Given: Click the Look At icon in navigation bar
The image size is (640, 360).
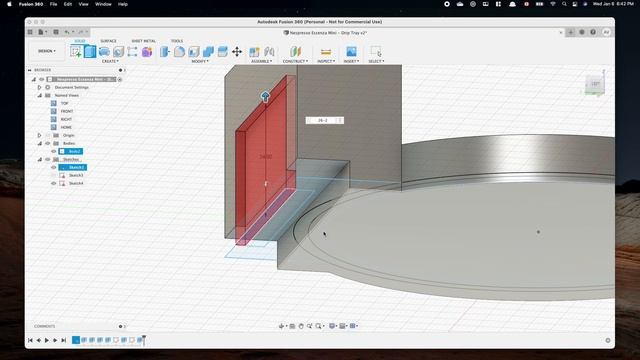Looking at the screenshot, I should click(292, 326).
